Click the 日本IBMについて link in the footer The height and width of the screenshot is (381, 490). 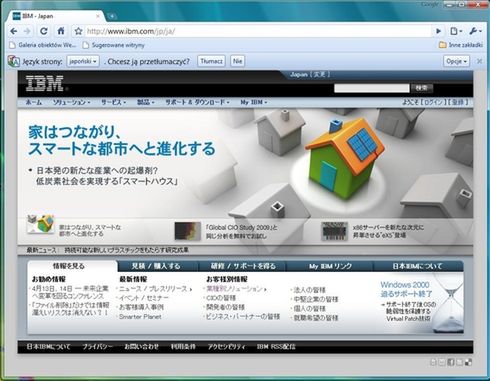point(49,347)
